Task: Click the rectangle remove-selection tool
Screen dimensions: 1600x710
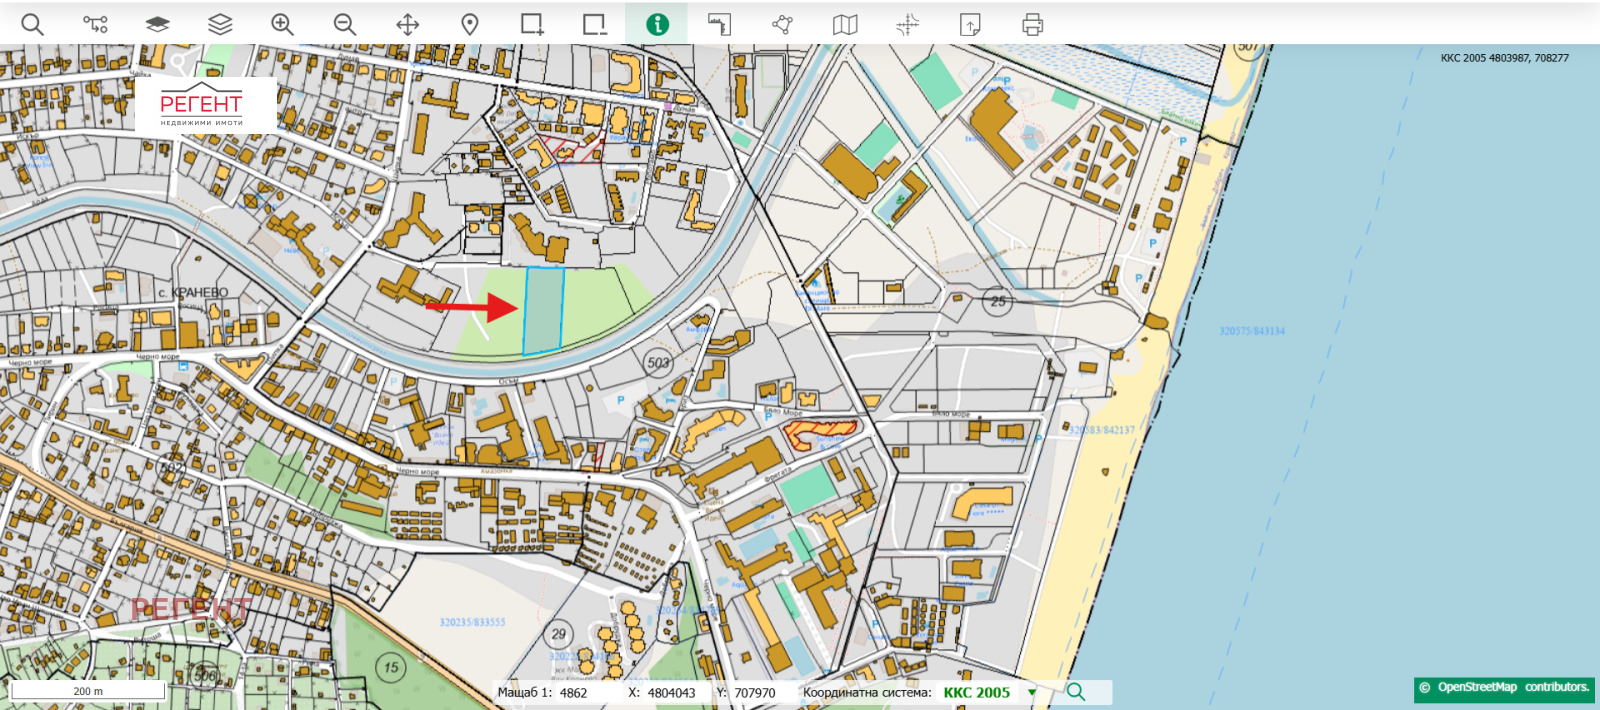Action: pyautogui.click(x=595, y=24)
